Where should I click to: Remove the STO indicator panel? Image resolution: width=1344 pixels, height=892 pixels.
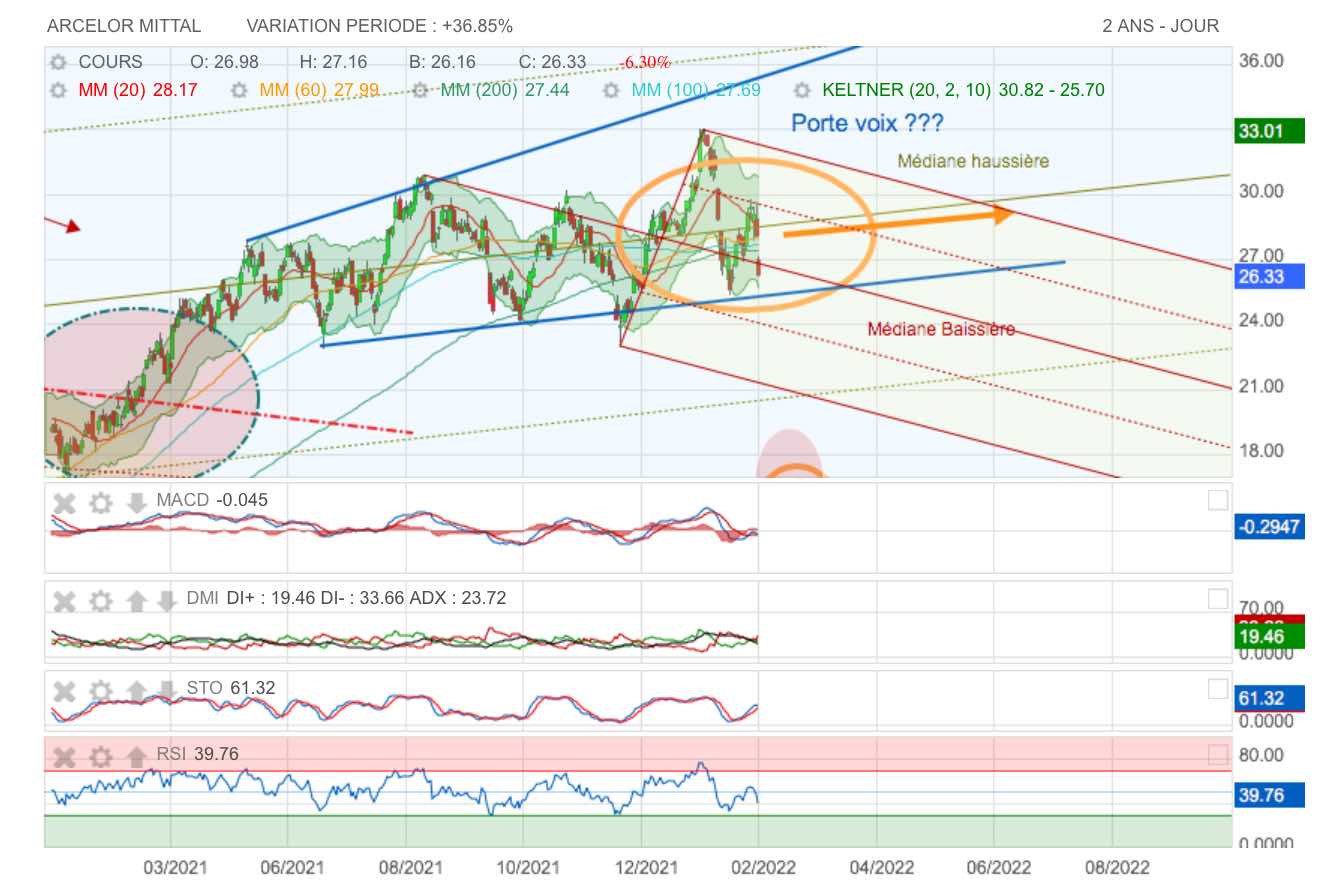click(64, 689)
